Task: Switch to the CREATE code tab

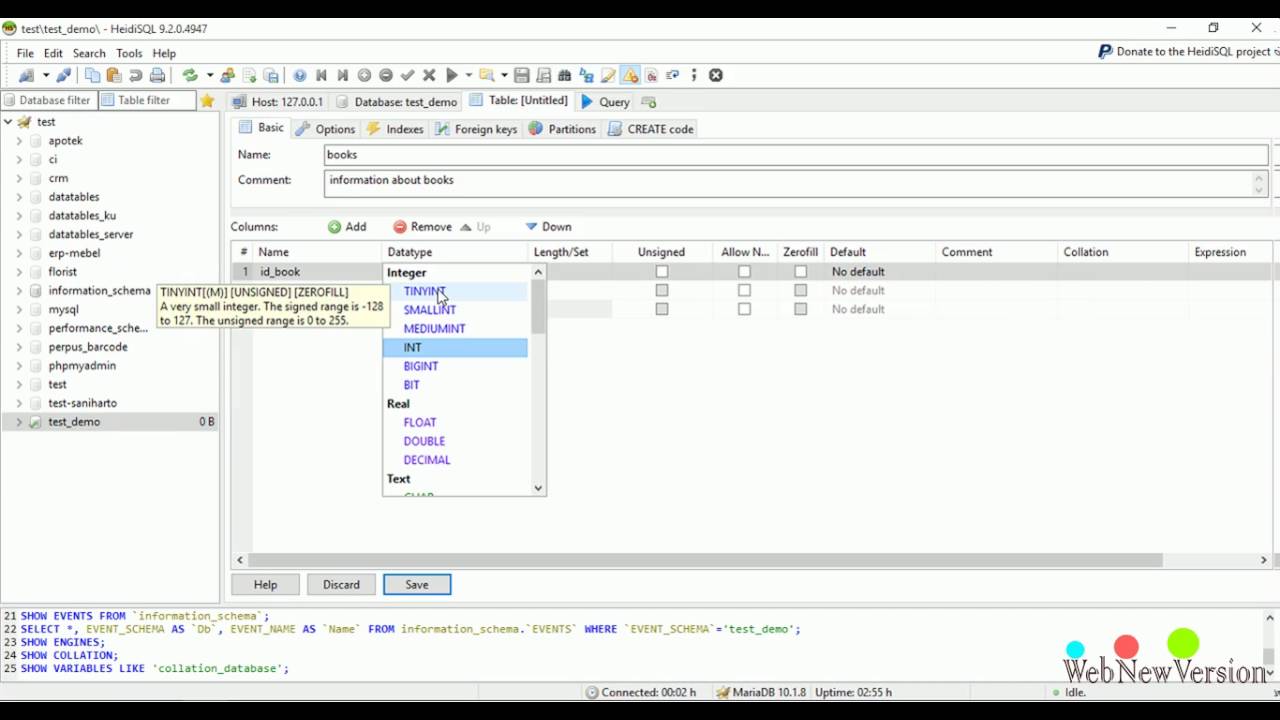Action: pyautogui.click(x=651, y=129)
